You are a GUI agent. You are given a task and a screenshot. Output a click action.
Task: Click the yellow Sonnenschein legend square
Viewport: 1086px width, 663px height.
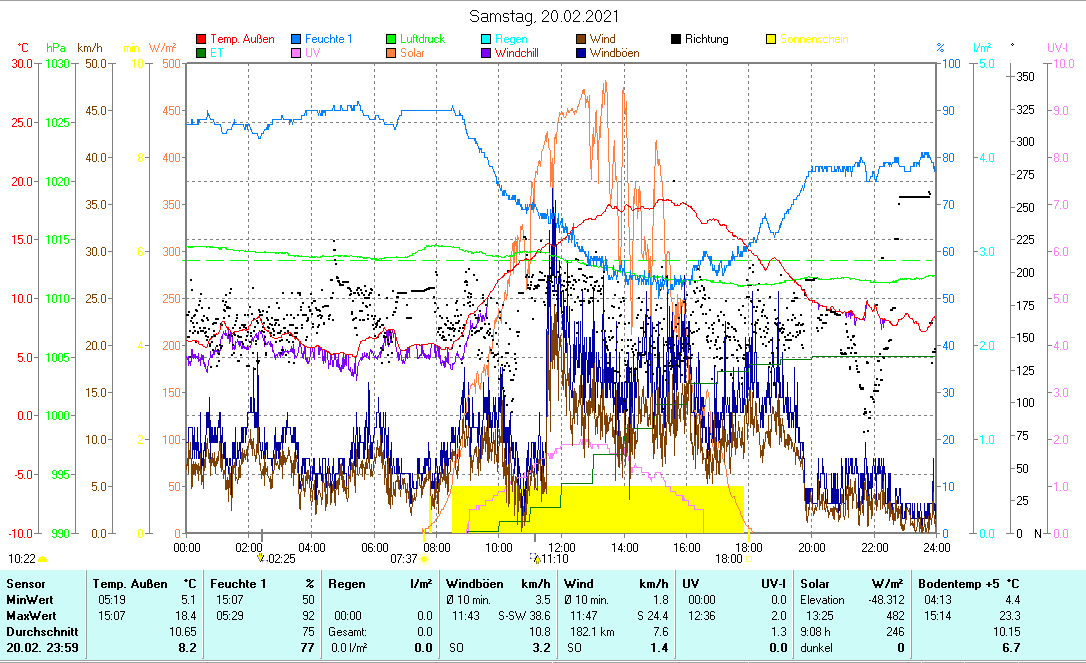click(x=771, y=39)
